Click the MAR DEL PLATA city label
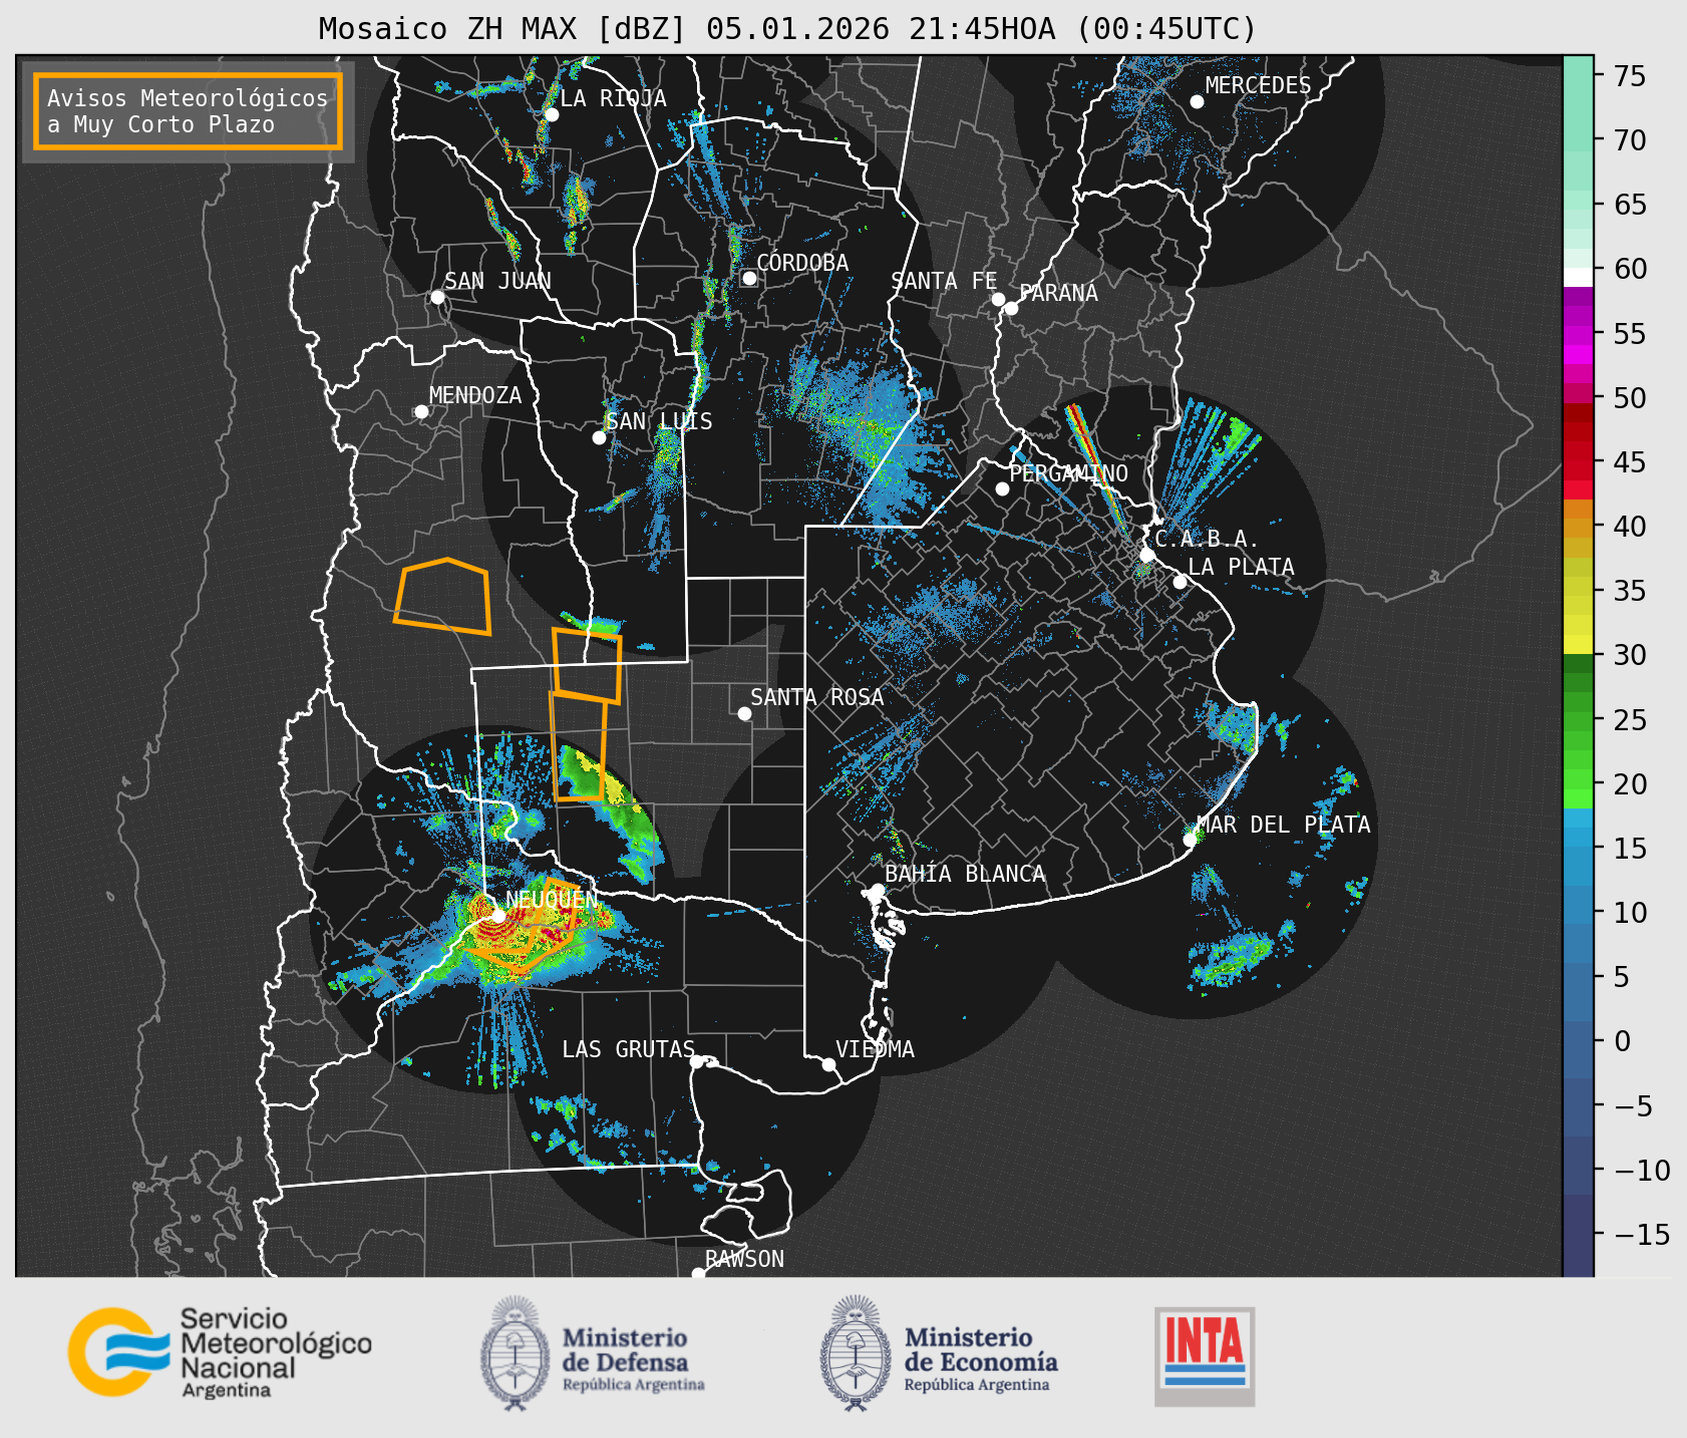 click(x=1283, y=824)
